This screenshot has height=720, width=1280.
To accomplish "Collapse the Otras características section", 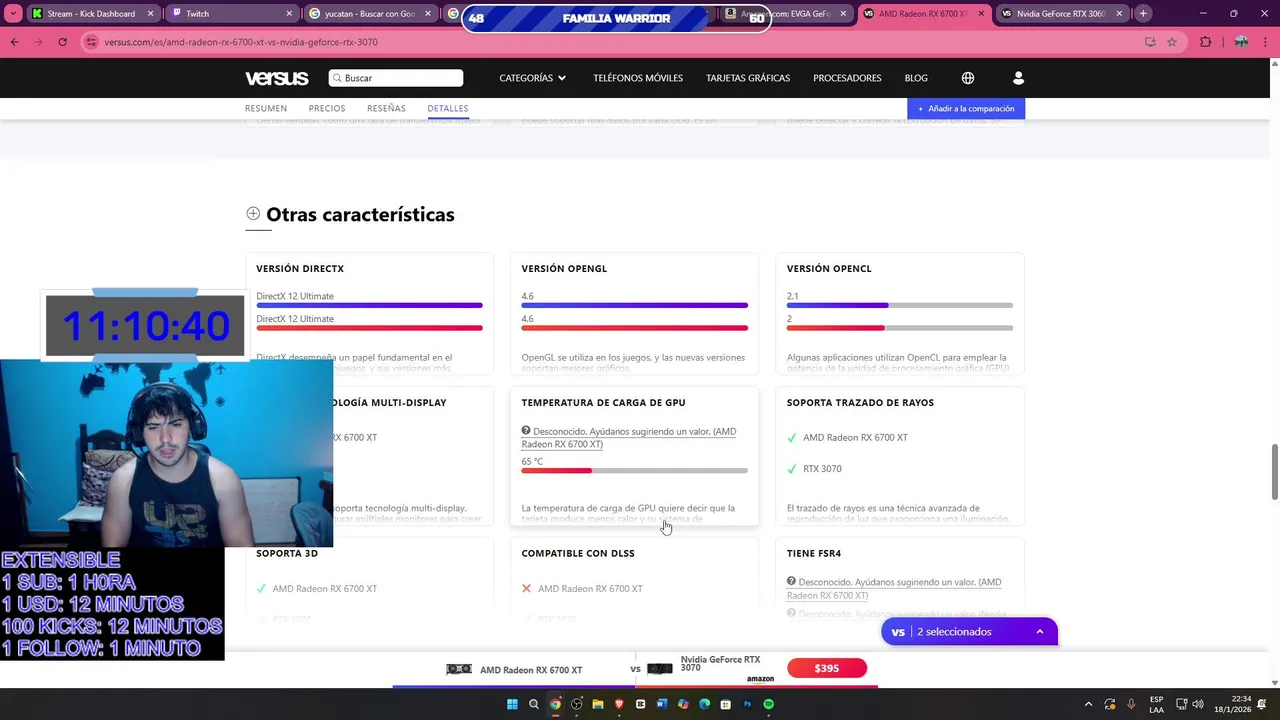I will pos(253,214).
